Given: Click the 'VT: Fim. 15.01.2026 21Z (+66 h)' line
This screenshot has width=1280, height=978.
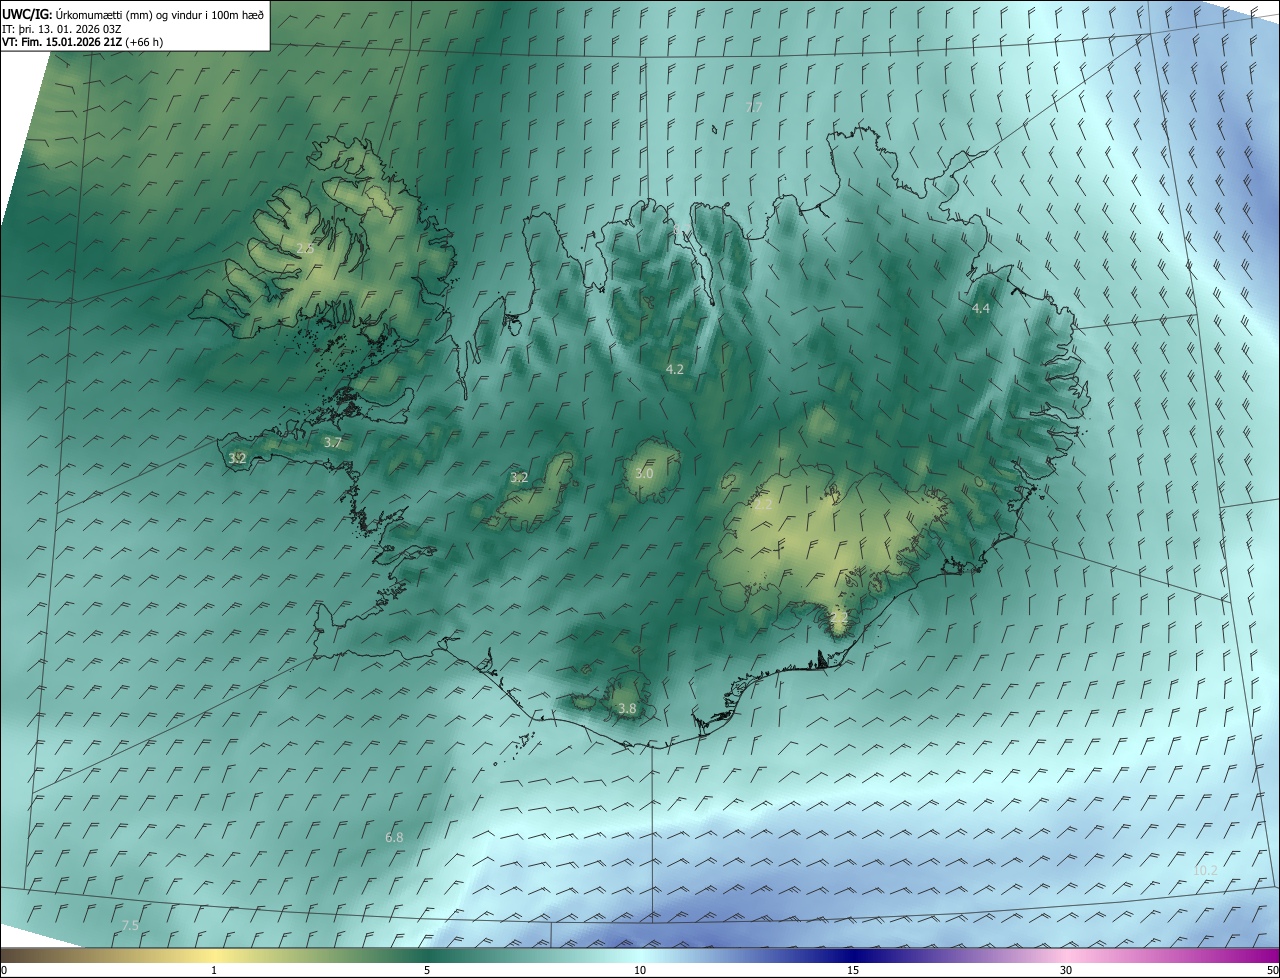Looking at the screenshot, I should click(x=83, y=42).
